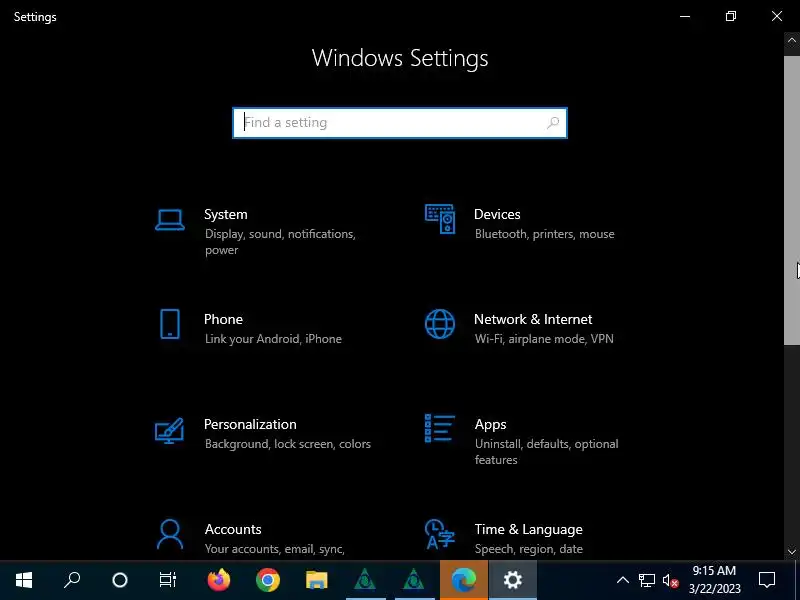Click 'Uninstall, defaults, optional features' description
The image size is (800, 600).
point(546,452)
